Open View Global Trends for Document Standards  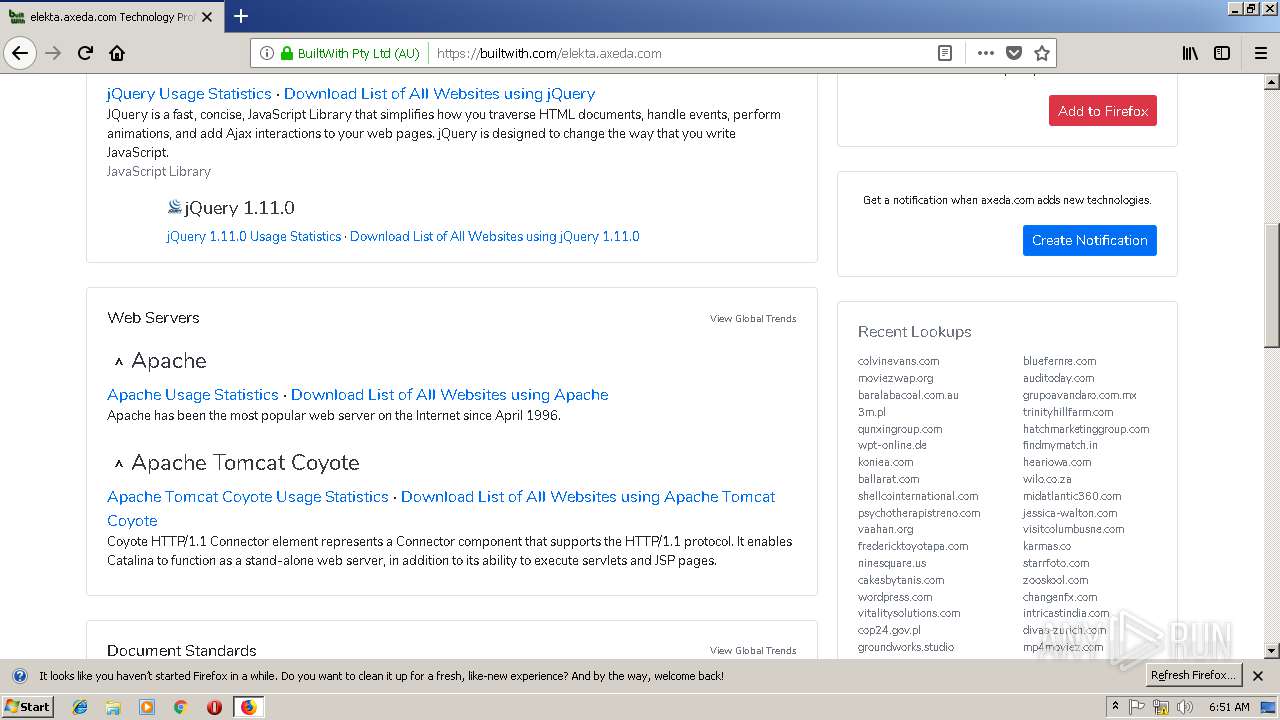(x=753, y=651)
